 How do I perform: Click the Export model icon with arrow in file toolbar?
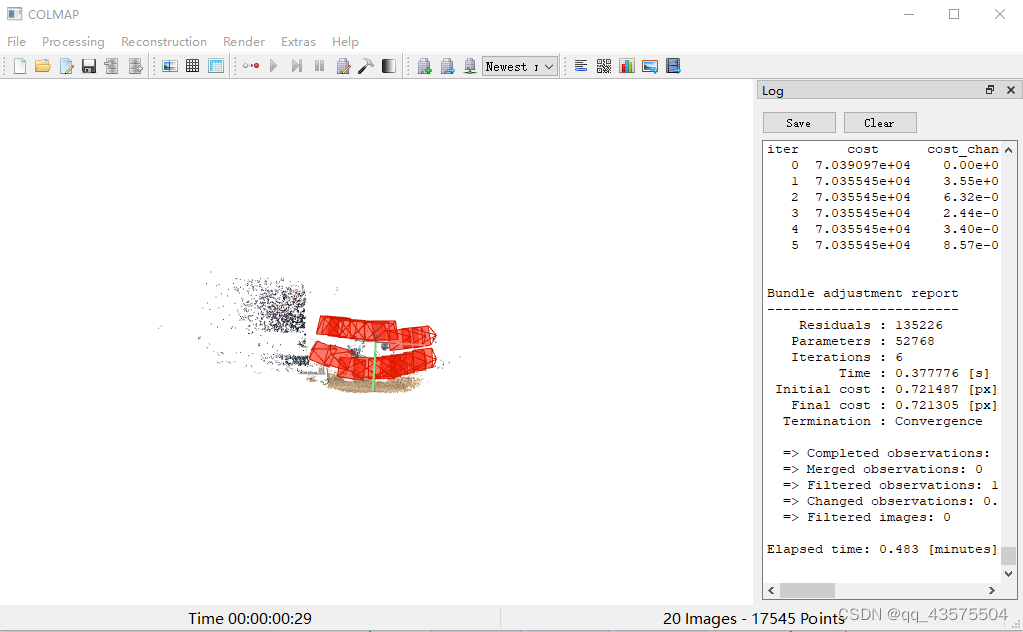pos(135,66)
